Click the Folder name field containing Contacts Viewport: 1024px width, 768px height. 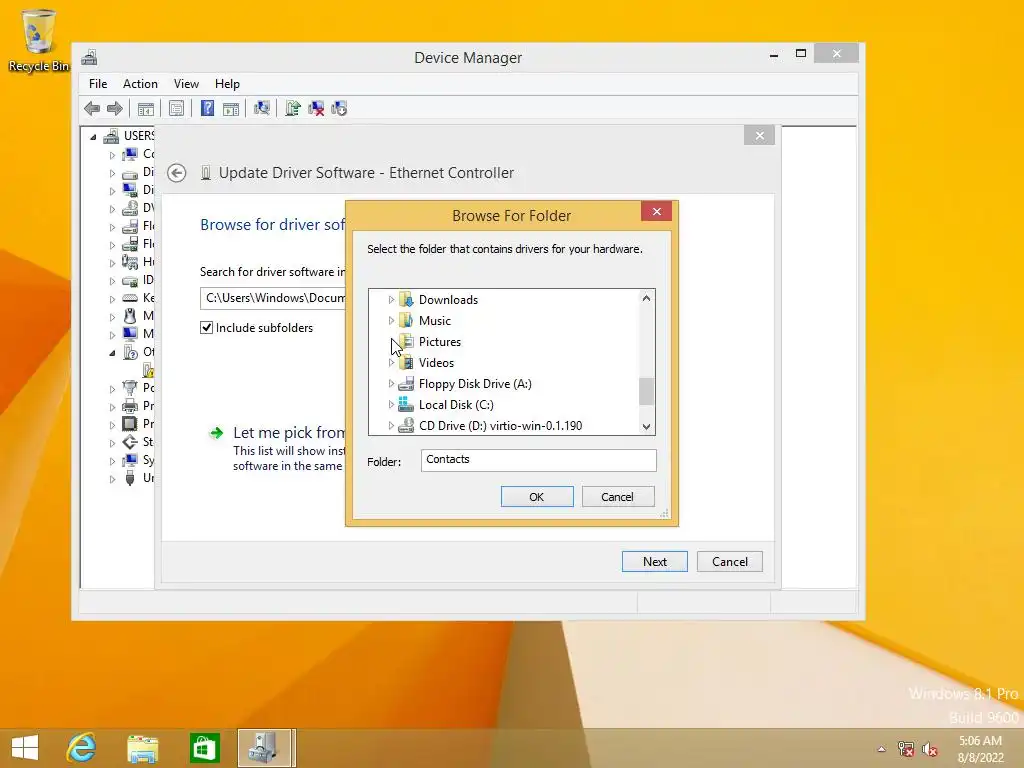click(x=538, y=460)
